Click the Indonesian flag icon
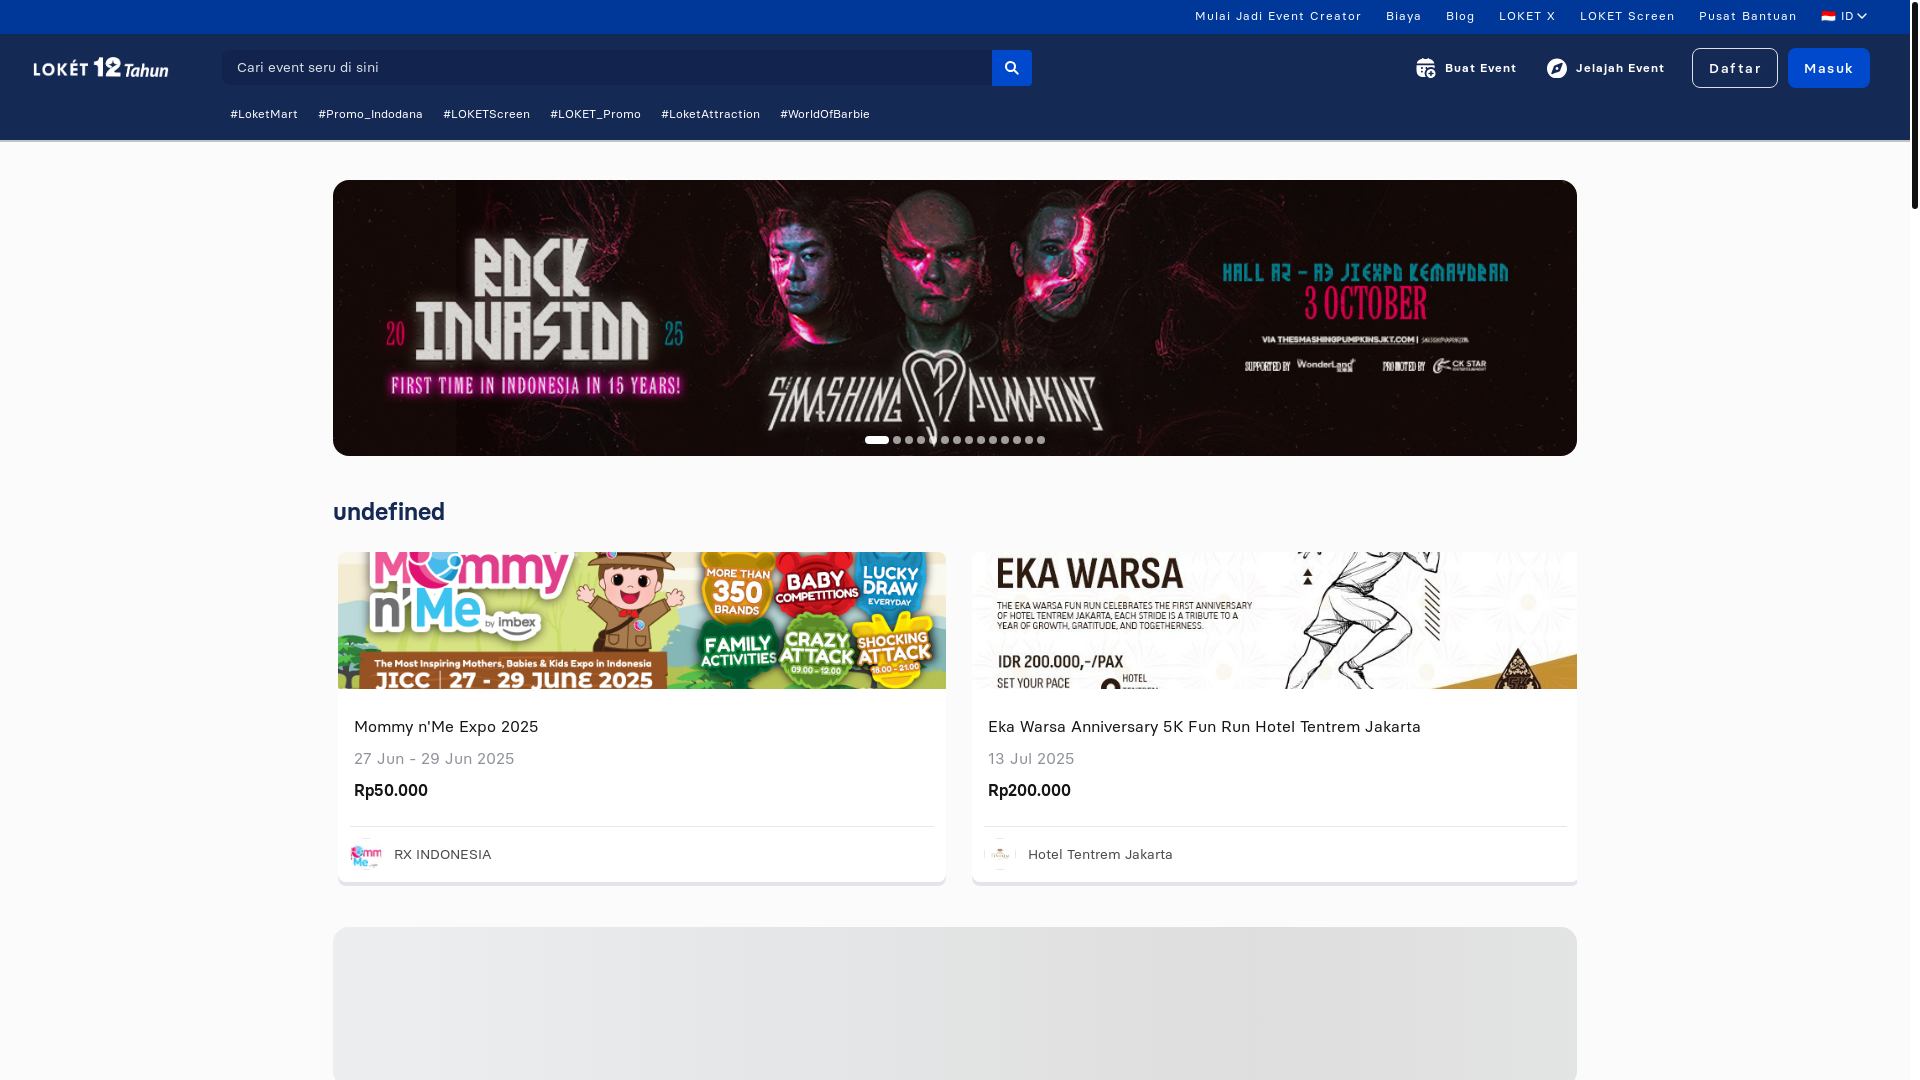This screenshot has height=1080, width=1920. tap(1828, 16)
